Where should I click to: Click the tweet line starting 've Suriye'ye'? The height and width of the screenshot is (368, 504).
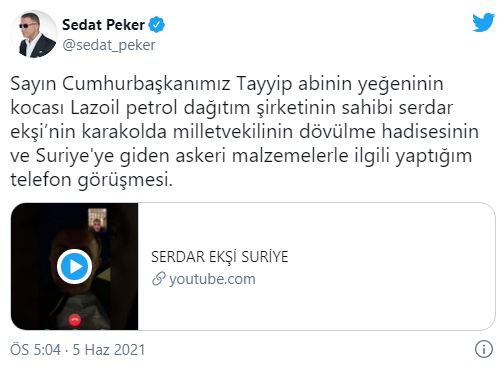click(x=241, y=156)
